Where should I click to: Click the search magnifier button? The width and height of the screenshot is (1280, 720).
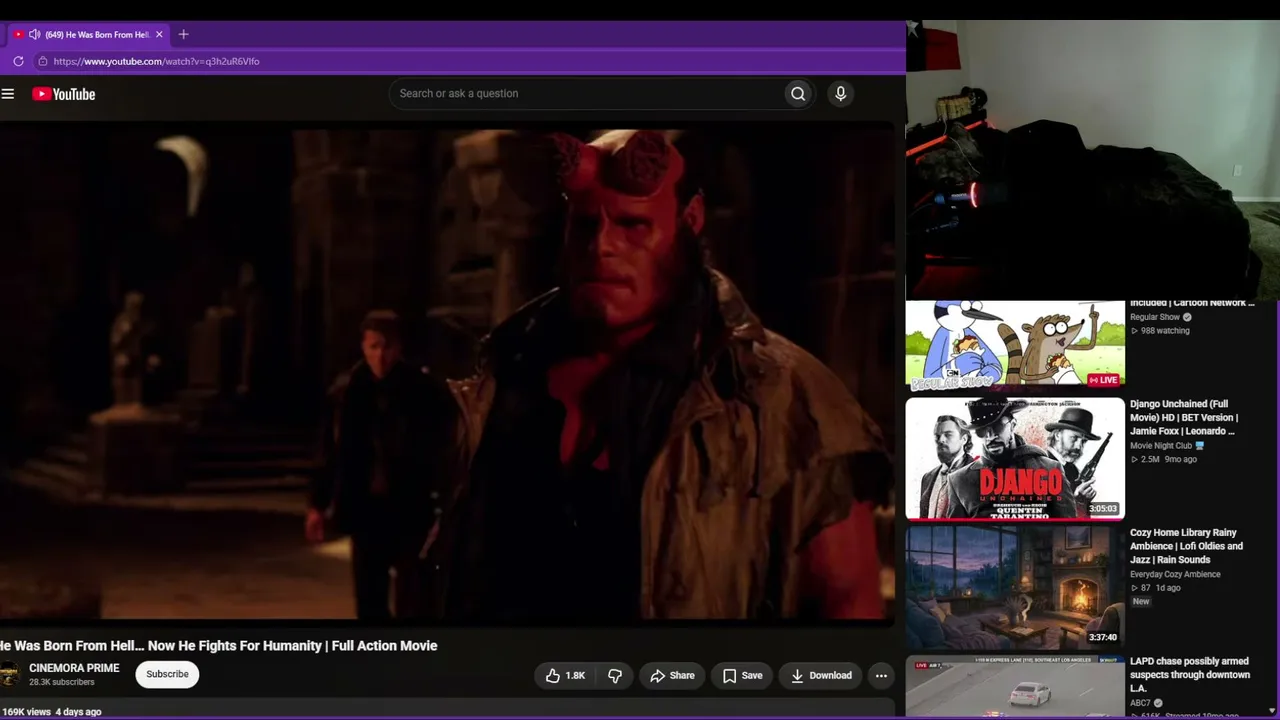pyautogui.click(x=798, y=94)
